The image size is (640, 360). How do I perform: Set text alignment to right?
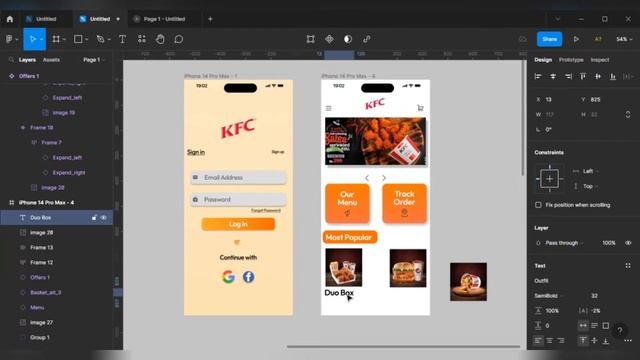pyautogui.click(x=561, y=340)
